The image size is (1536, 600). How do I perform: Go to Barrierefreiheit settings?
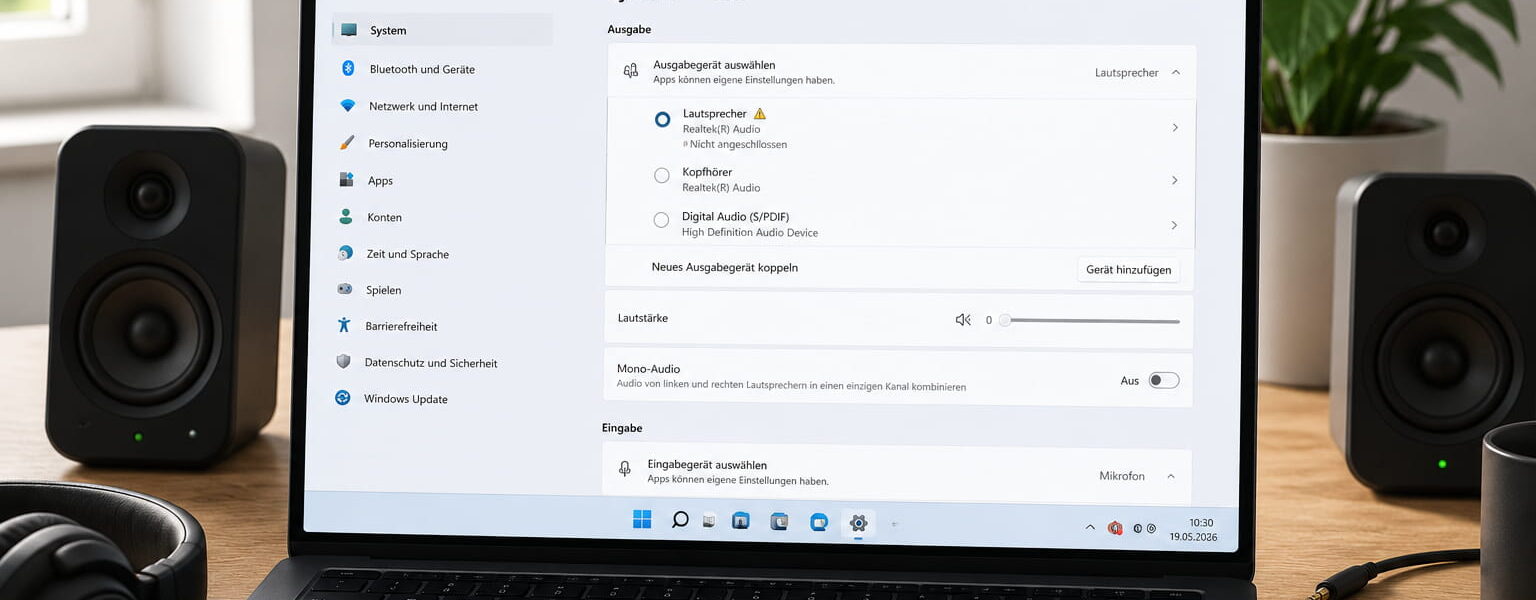coord(401,326)
